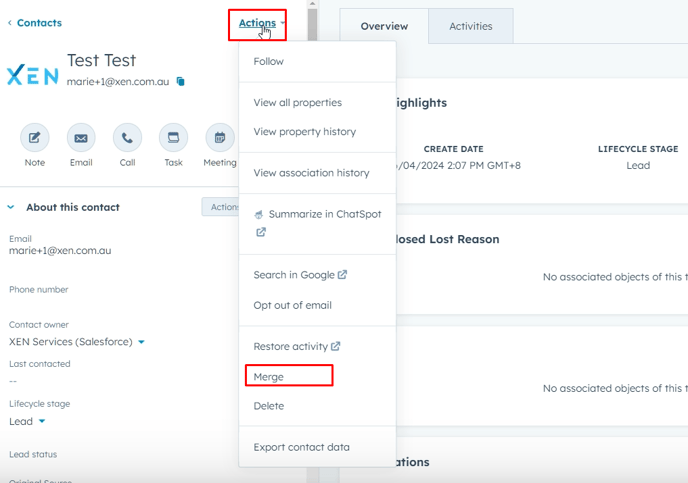The width and height of the screenshot is (688, 483).
Task: Click the contact name Test Test
Action: (101, 60)
